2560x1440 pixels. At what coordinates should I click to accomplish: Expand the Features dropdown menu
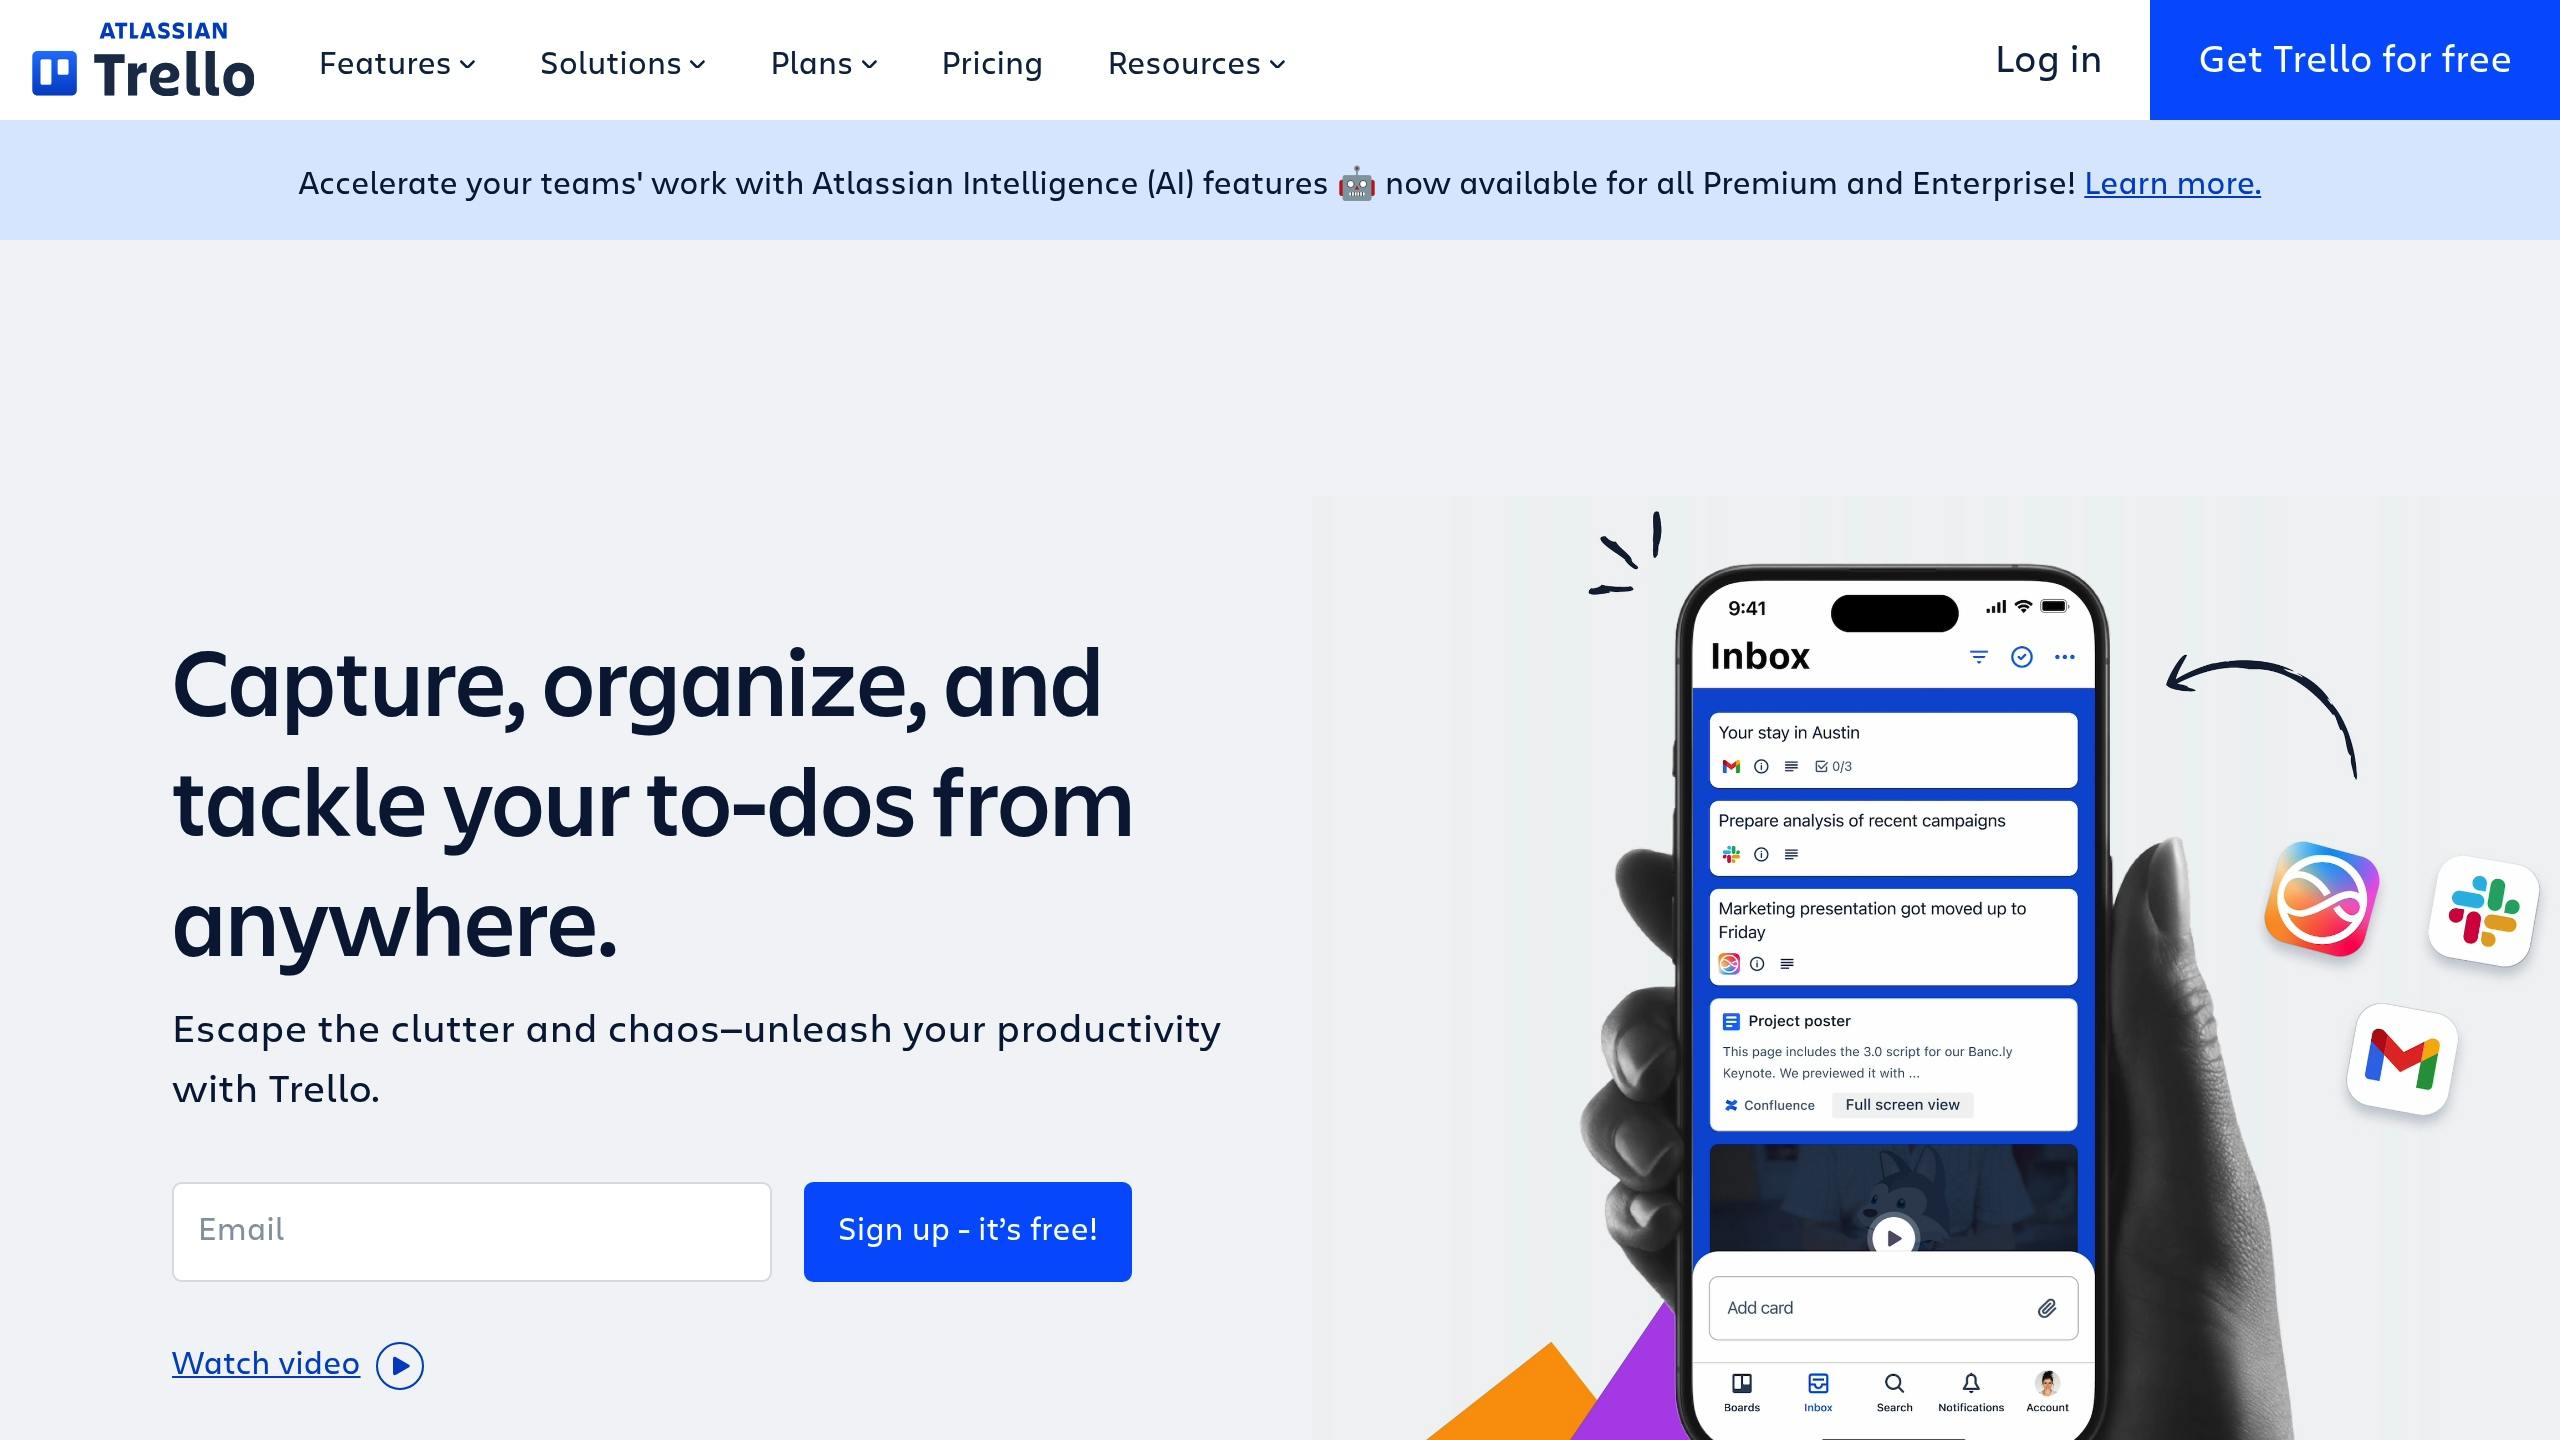tap(396, 62)
